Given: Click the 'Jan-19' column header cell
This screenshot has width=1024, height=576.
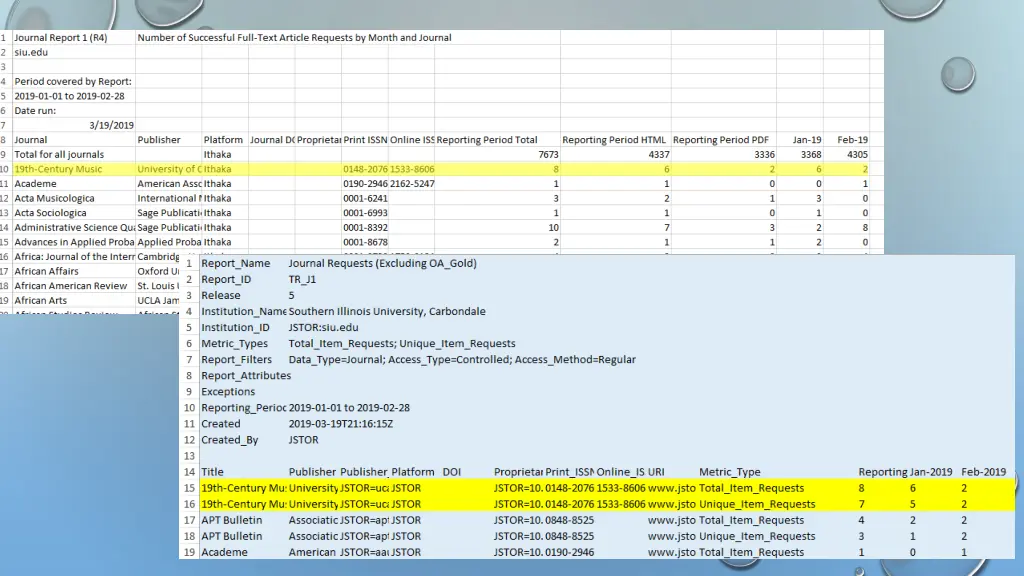Looking at the screenshot, I should [807, 140].
